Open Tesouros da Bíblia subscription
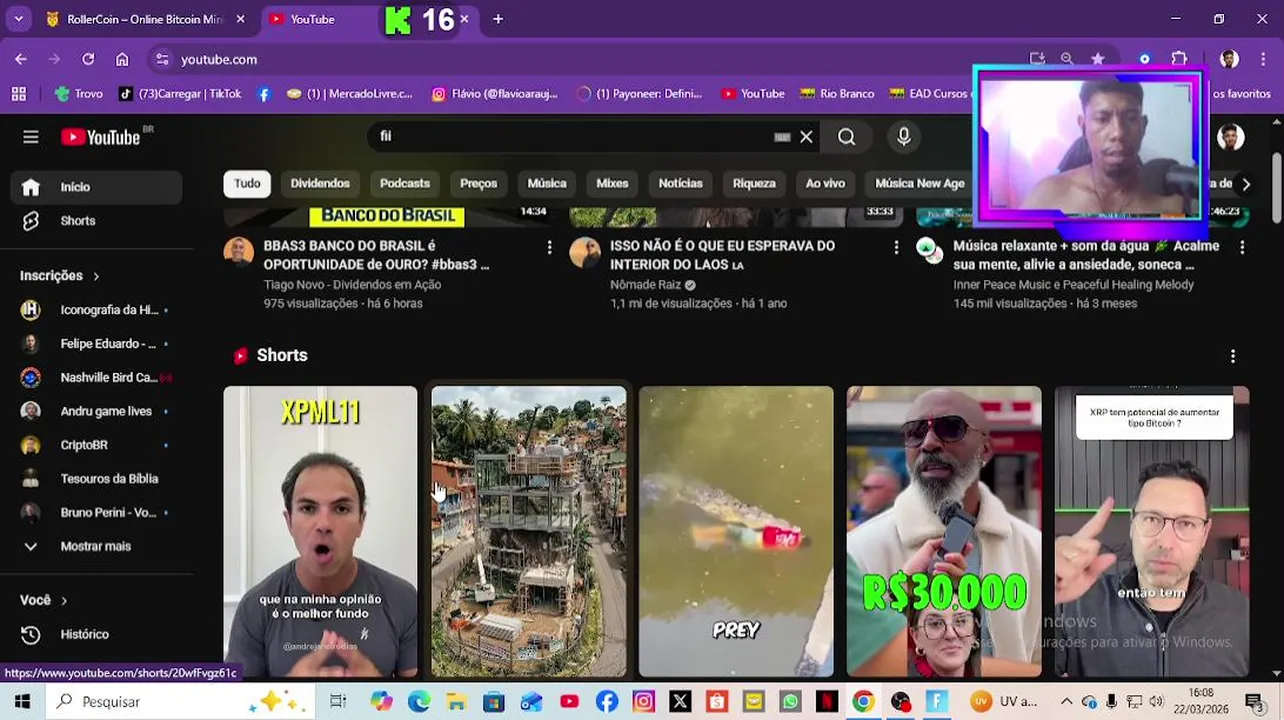Image resolution: width=1284 pixels, height=720 pixels. pos(95,479)
